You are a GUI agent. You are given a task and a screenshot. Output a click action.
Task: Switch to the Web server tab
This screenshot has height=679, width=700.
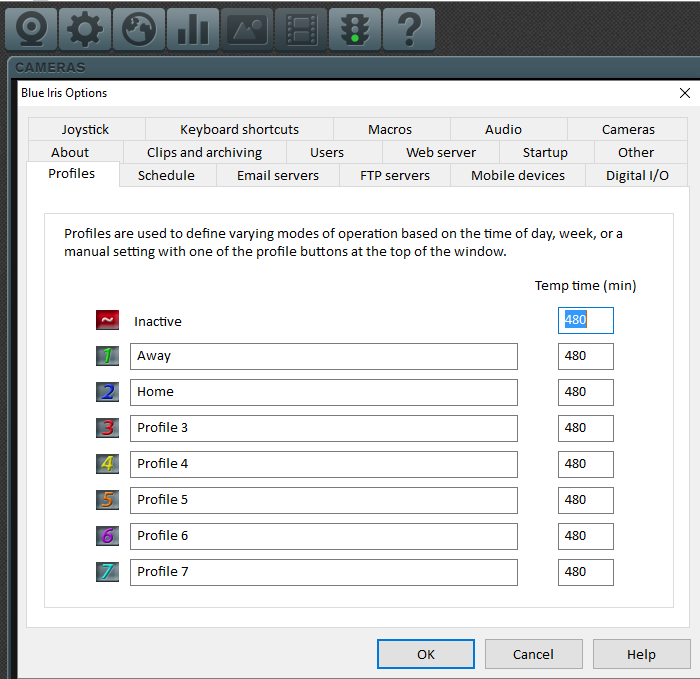pyautogui.click(x=441, y=152)
